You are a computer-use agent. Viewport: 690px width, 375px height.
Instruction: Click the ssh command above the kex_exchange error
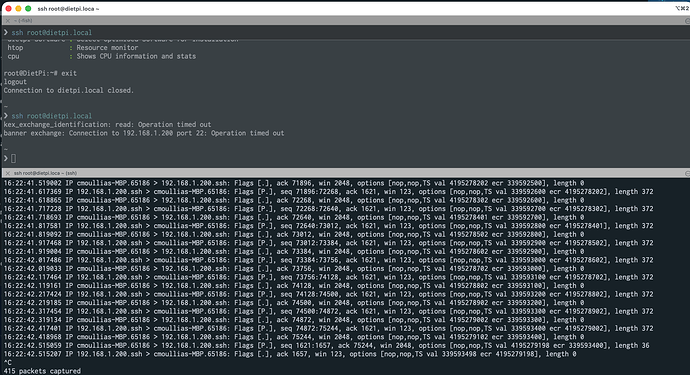[x=52, y=116]
